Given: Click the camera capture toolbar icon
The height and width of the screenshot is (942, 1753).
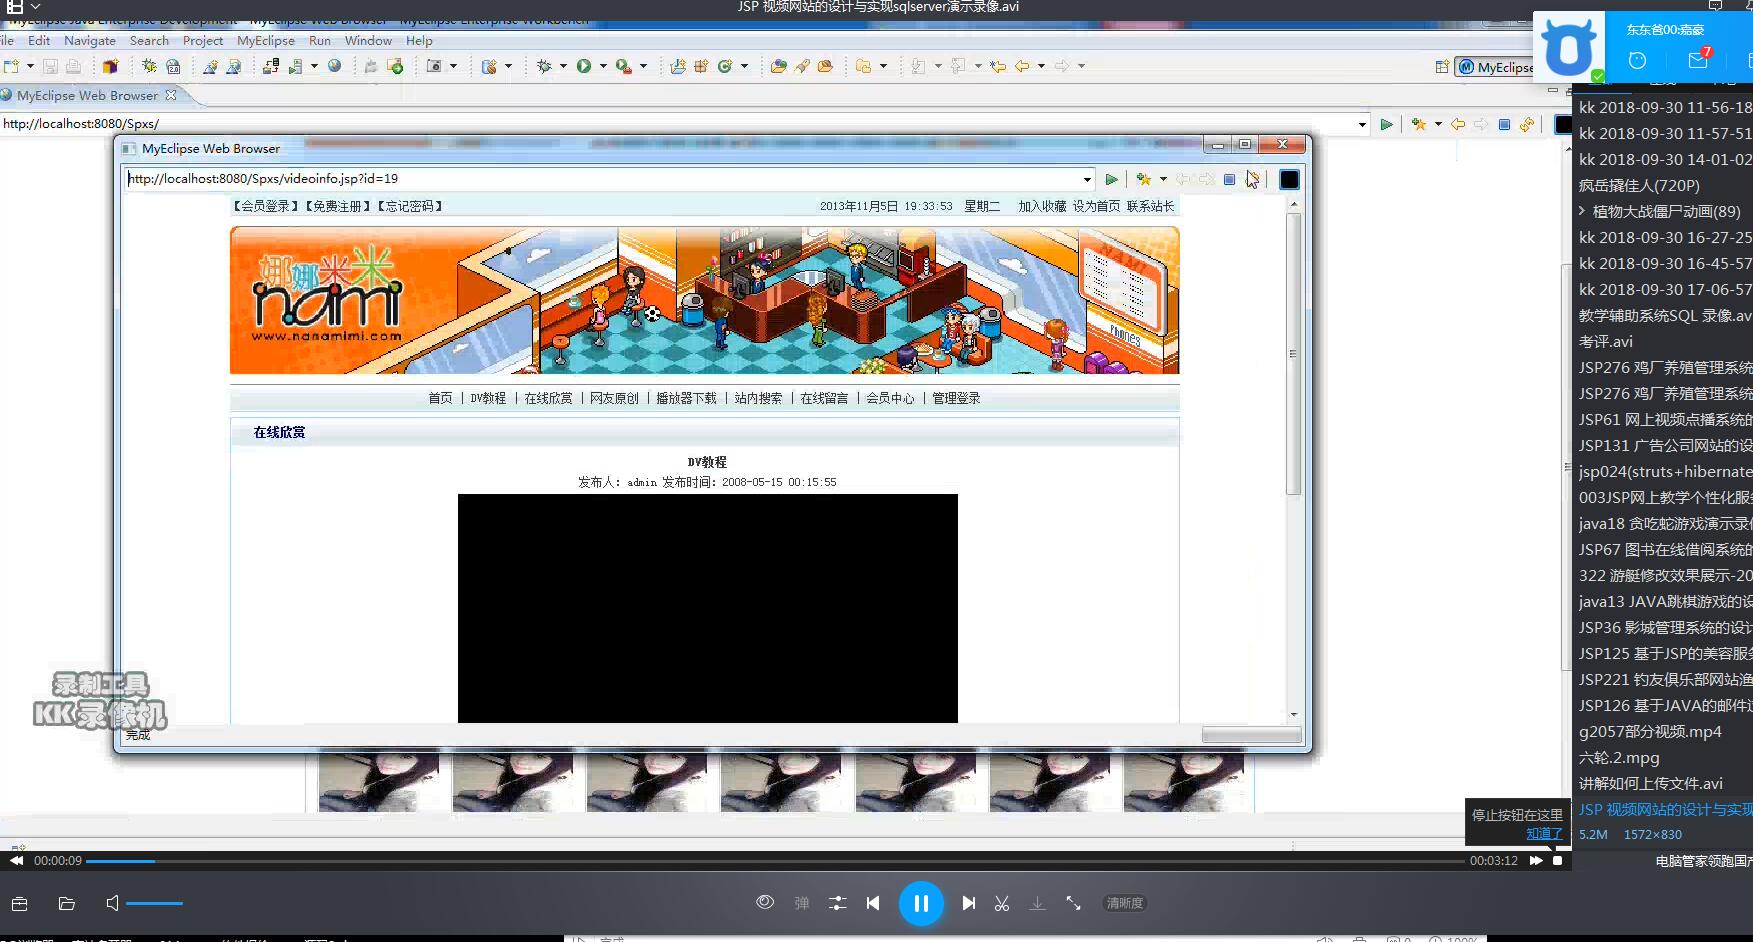Looking at the screenshot, I should [x=434, y=66].
